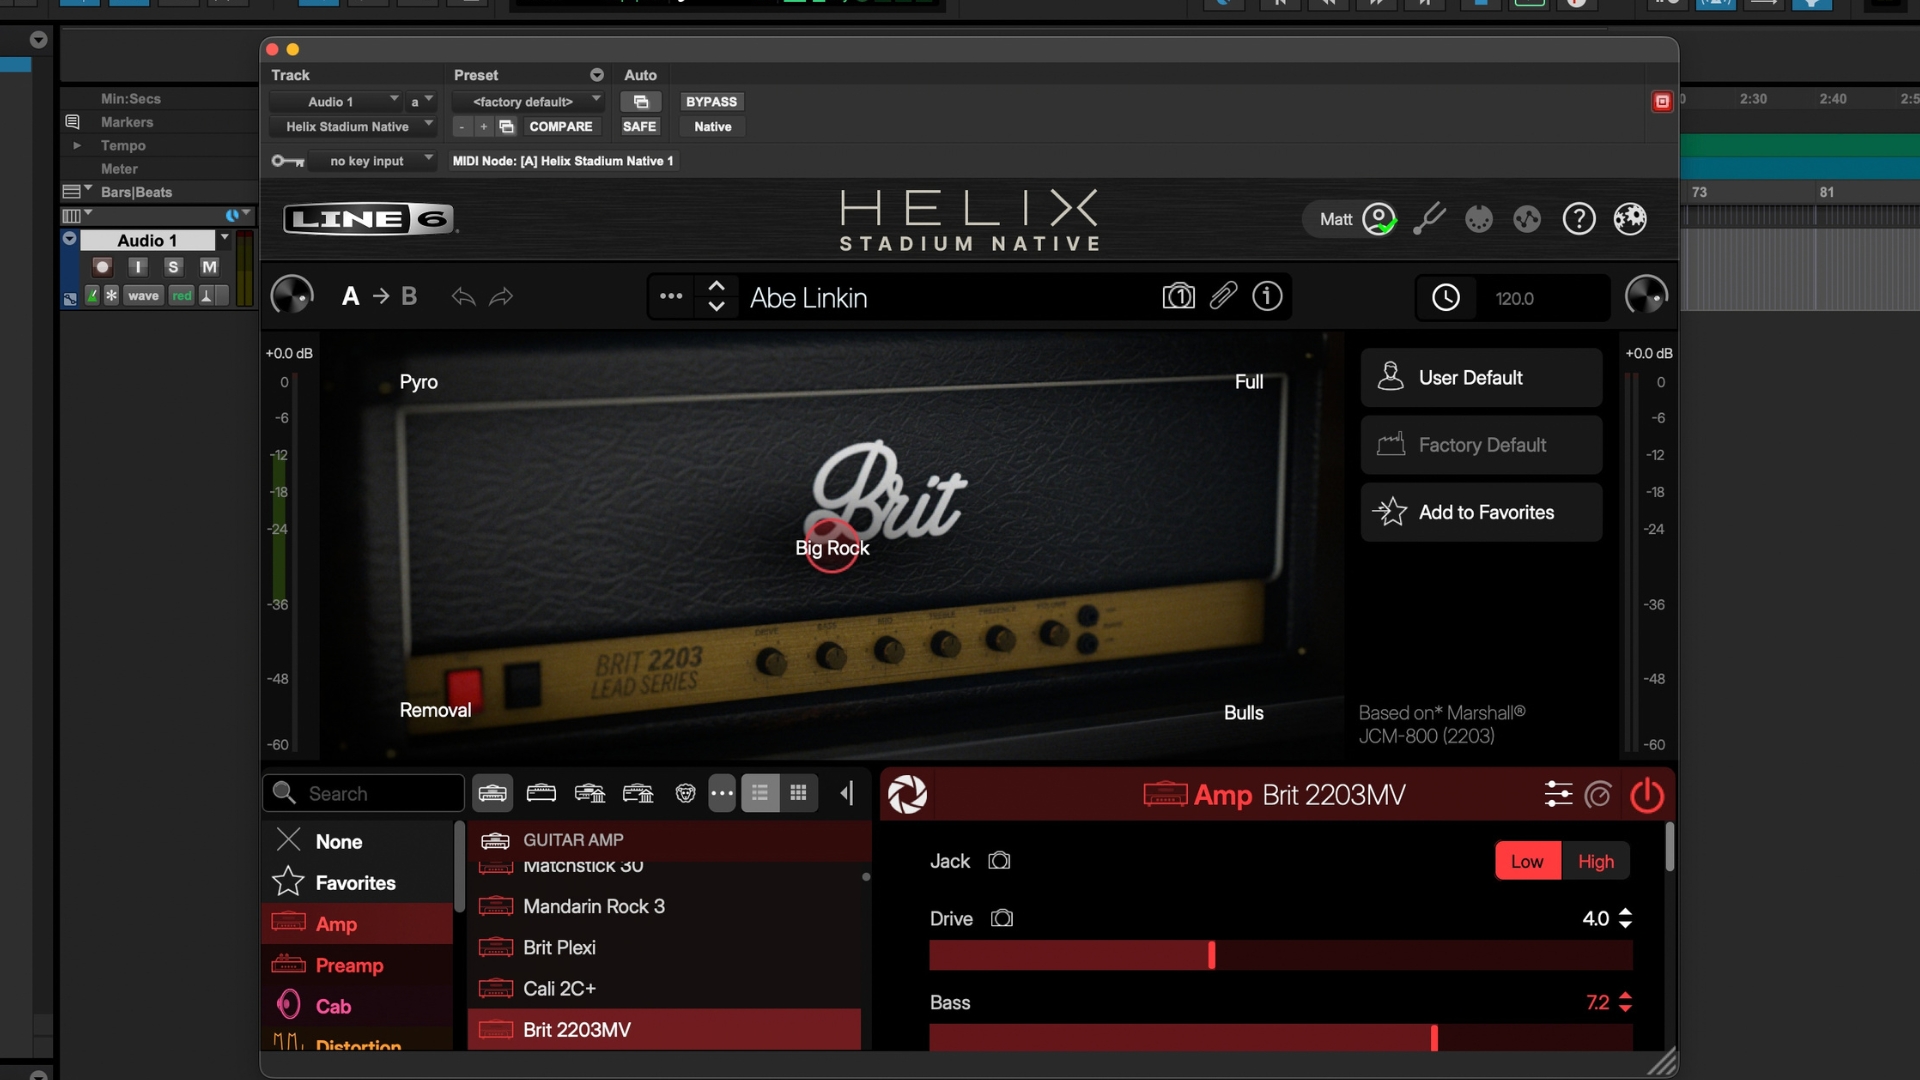Record-enable Audio 1 track in Pro Tools
The width and height of the screenshot is (1920, 1080).
(102, 267)
